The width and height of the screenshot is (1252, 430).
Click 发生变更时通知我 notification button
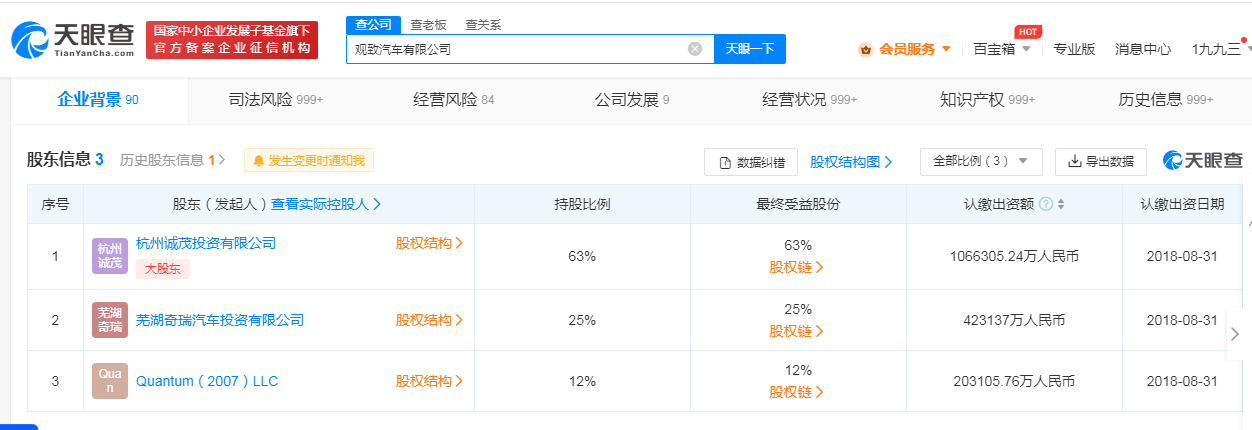[x=309, y=160]
